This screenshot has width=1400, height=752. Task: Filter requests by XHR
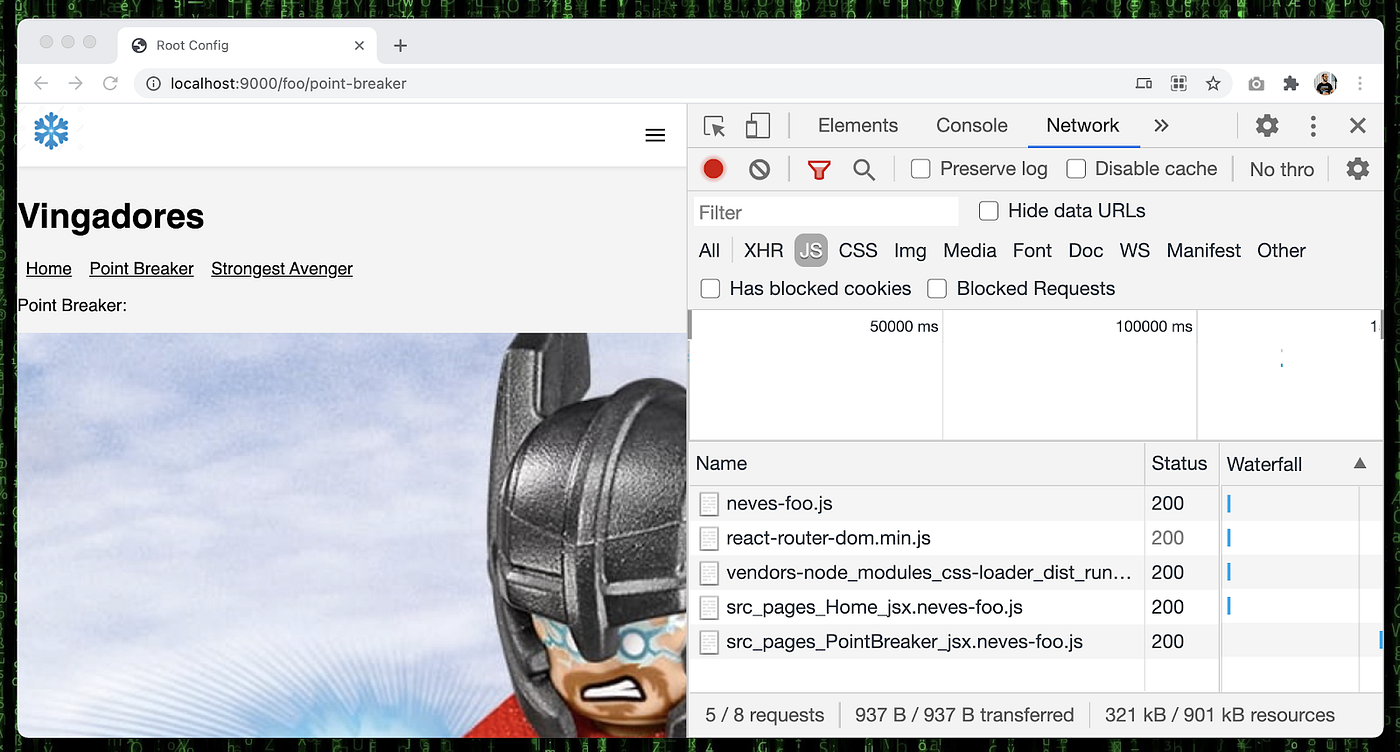[764, 251]
